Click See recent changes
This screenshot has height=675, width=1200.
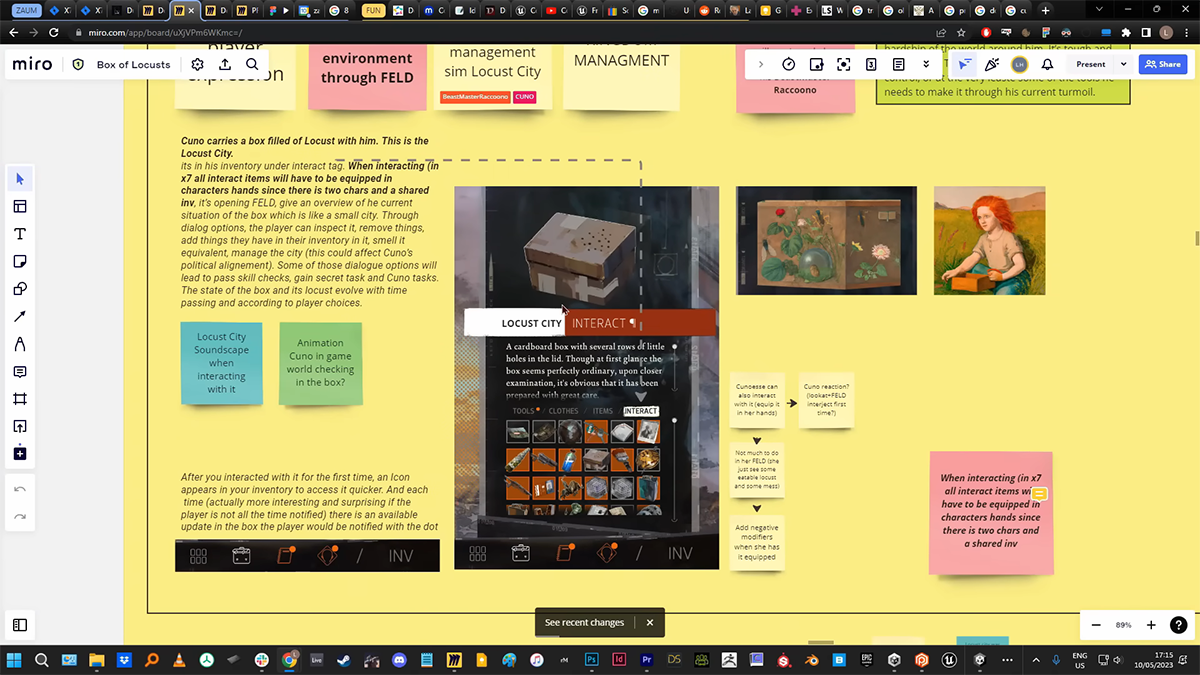[585, 622]
